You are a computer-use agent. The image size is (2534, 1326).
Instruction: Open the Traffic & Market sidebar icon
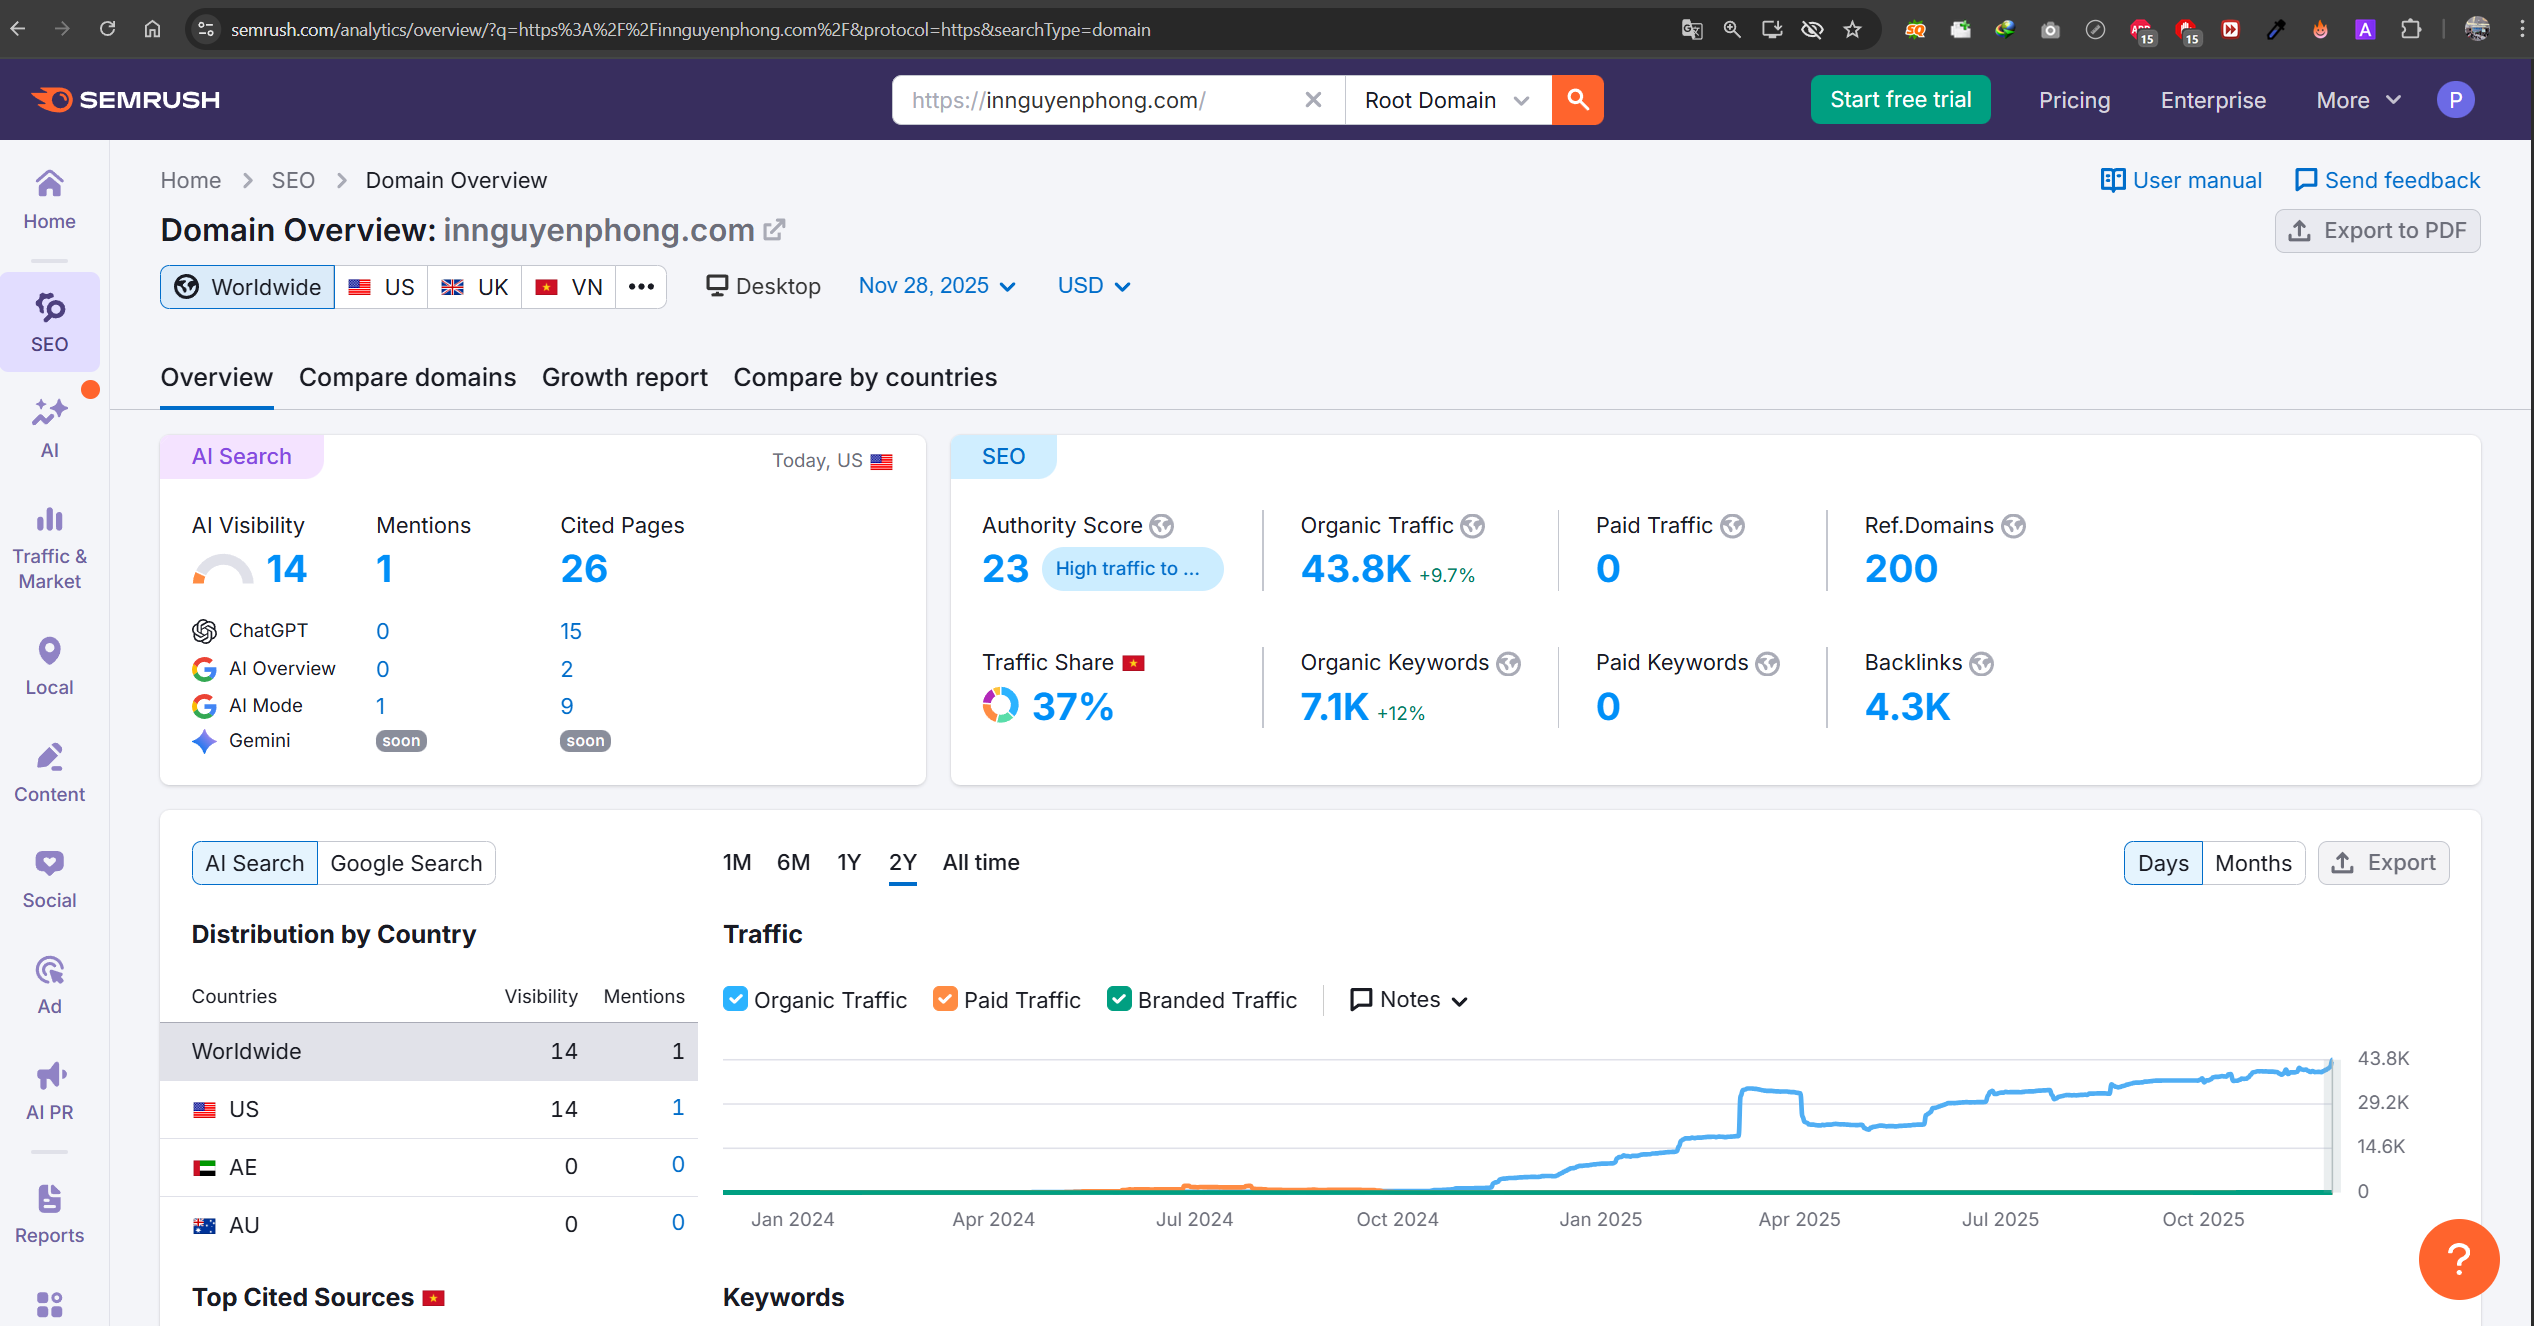tap(49, 520)
